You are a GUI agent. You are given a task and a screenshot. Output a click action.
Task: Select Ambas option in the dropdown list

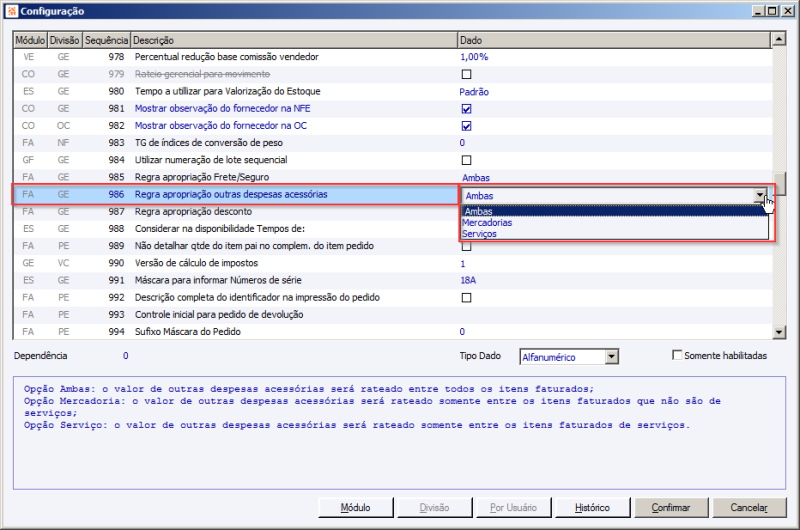pos(614,211)
